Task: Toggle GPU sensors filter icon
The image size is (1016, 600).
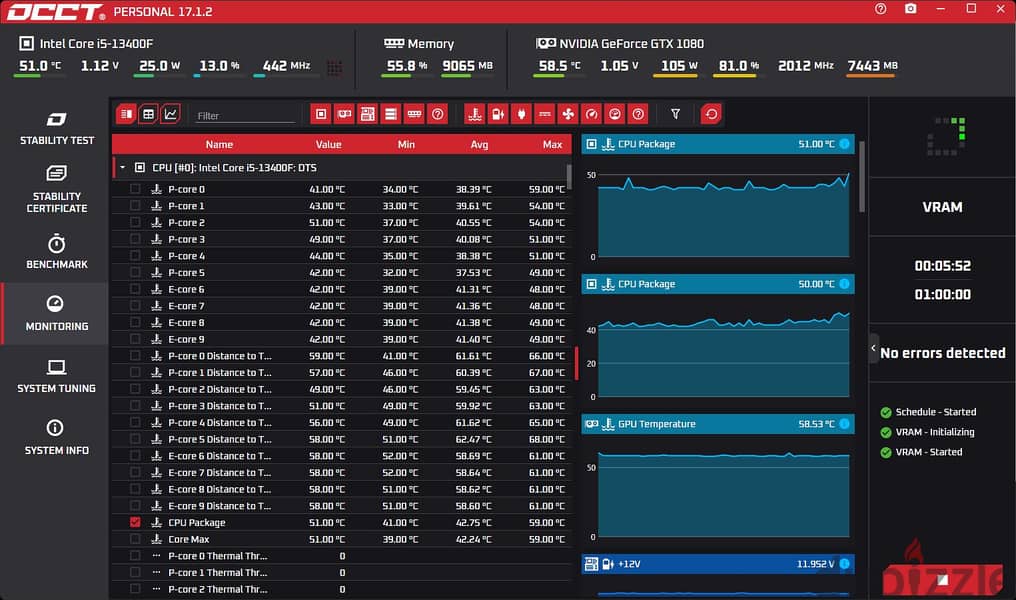Action: coord(344,114)
